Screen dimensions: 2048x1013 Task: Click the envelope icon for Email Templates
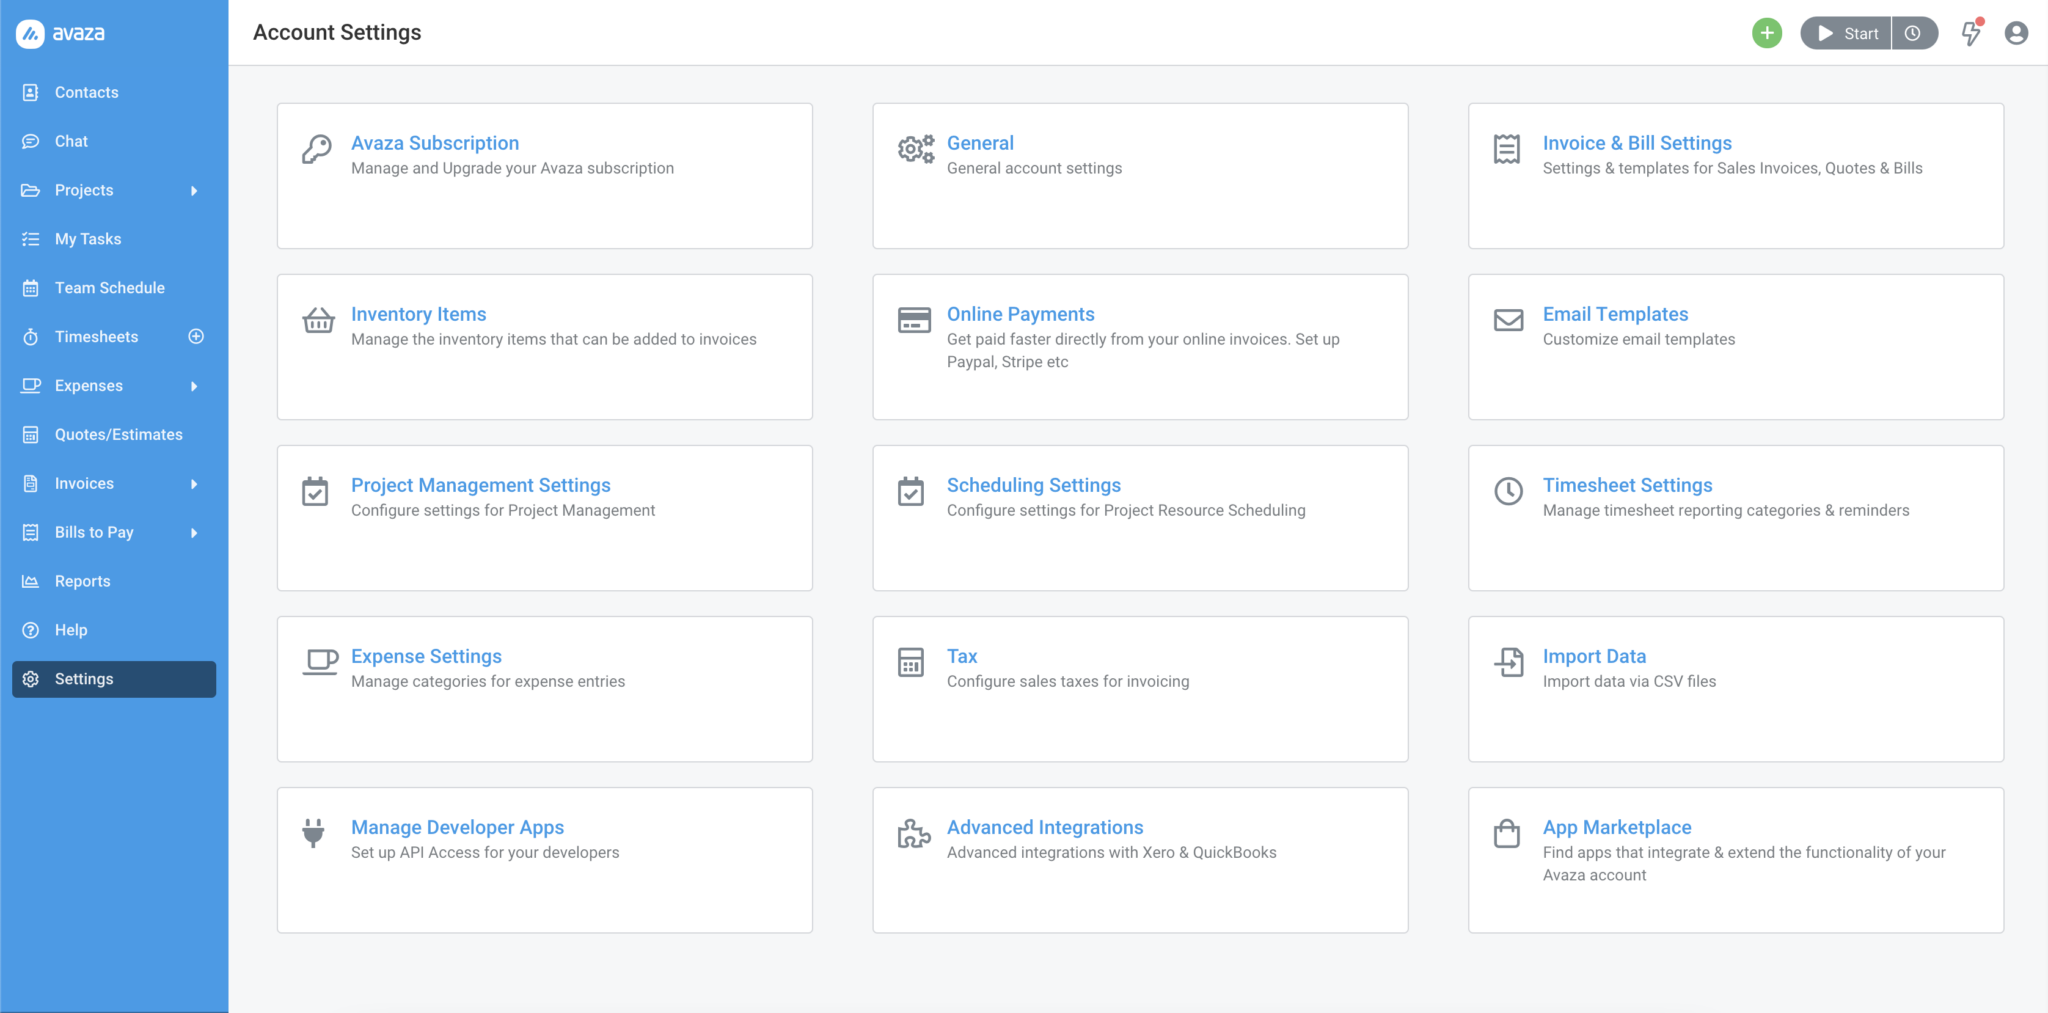coord(1508,320)
